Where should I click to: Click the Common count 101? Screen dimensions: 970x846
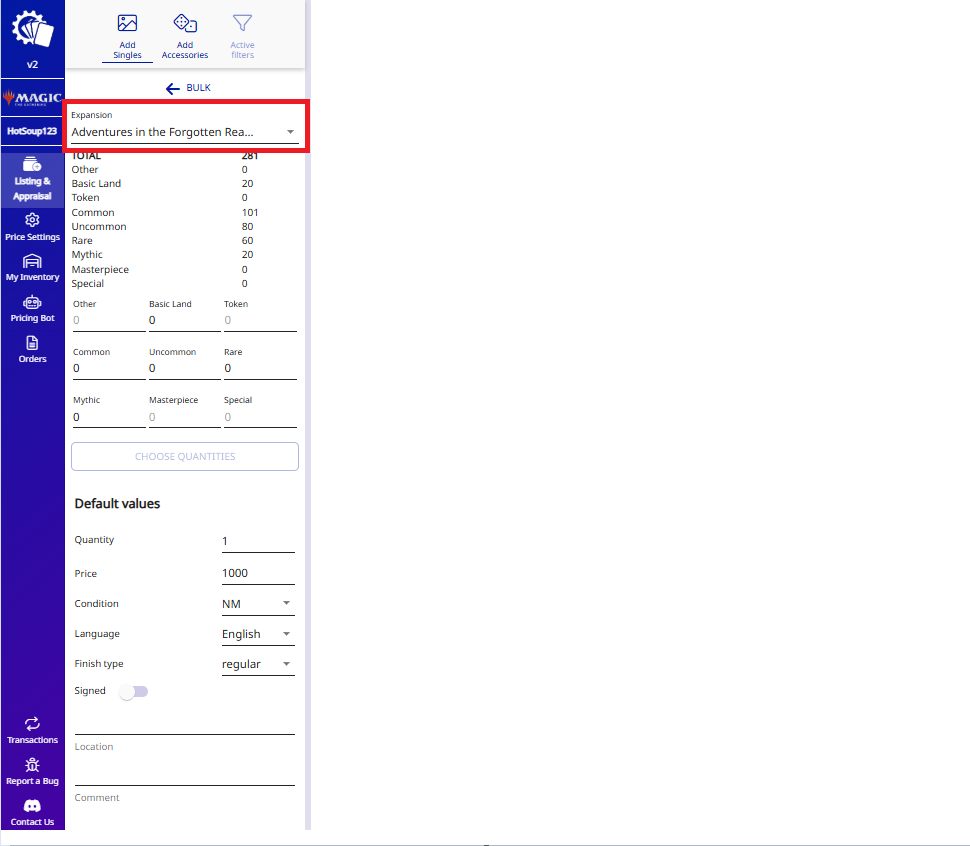click(x=250, y=212)
